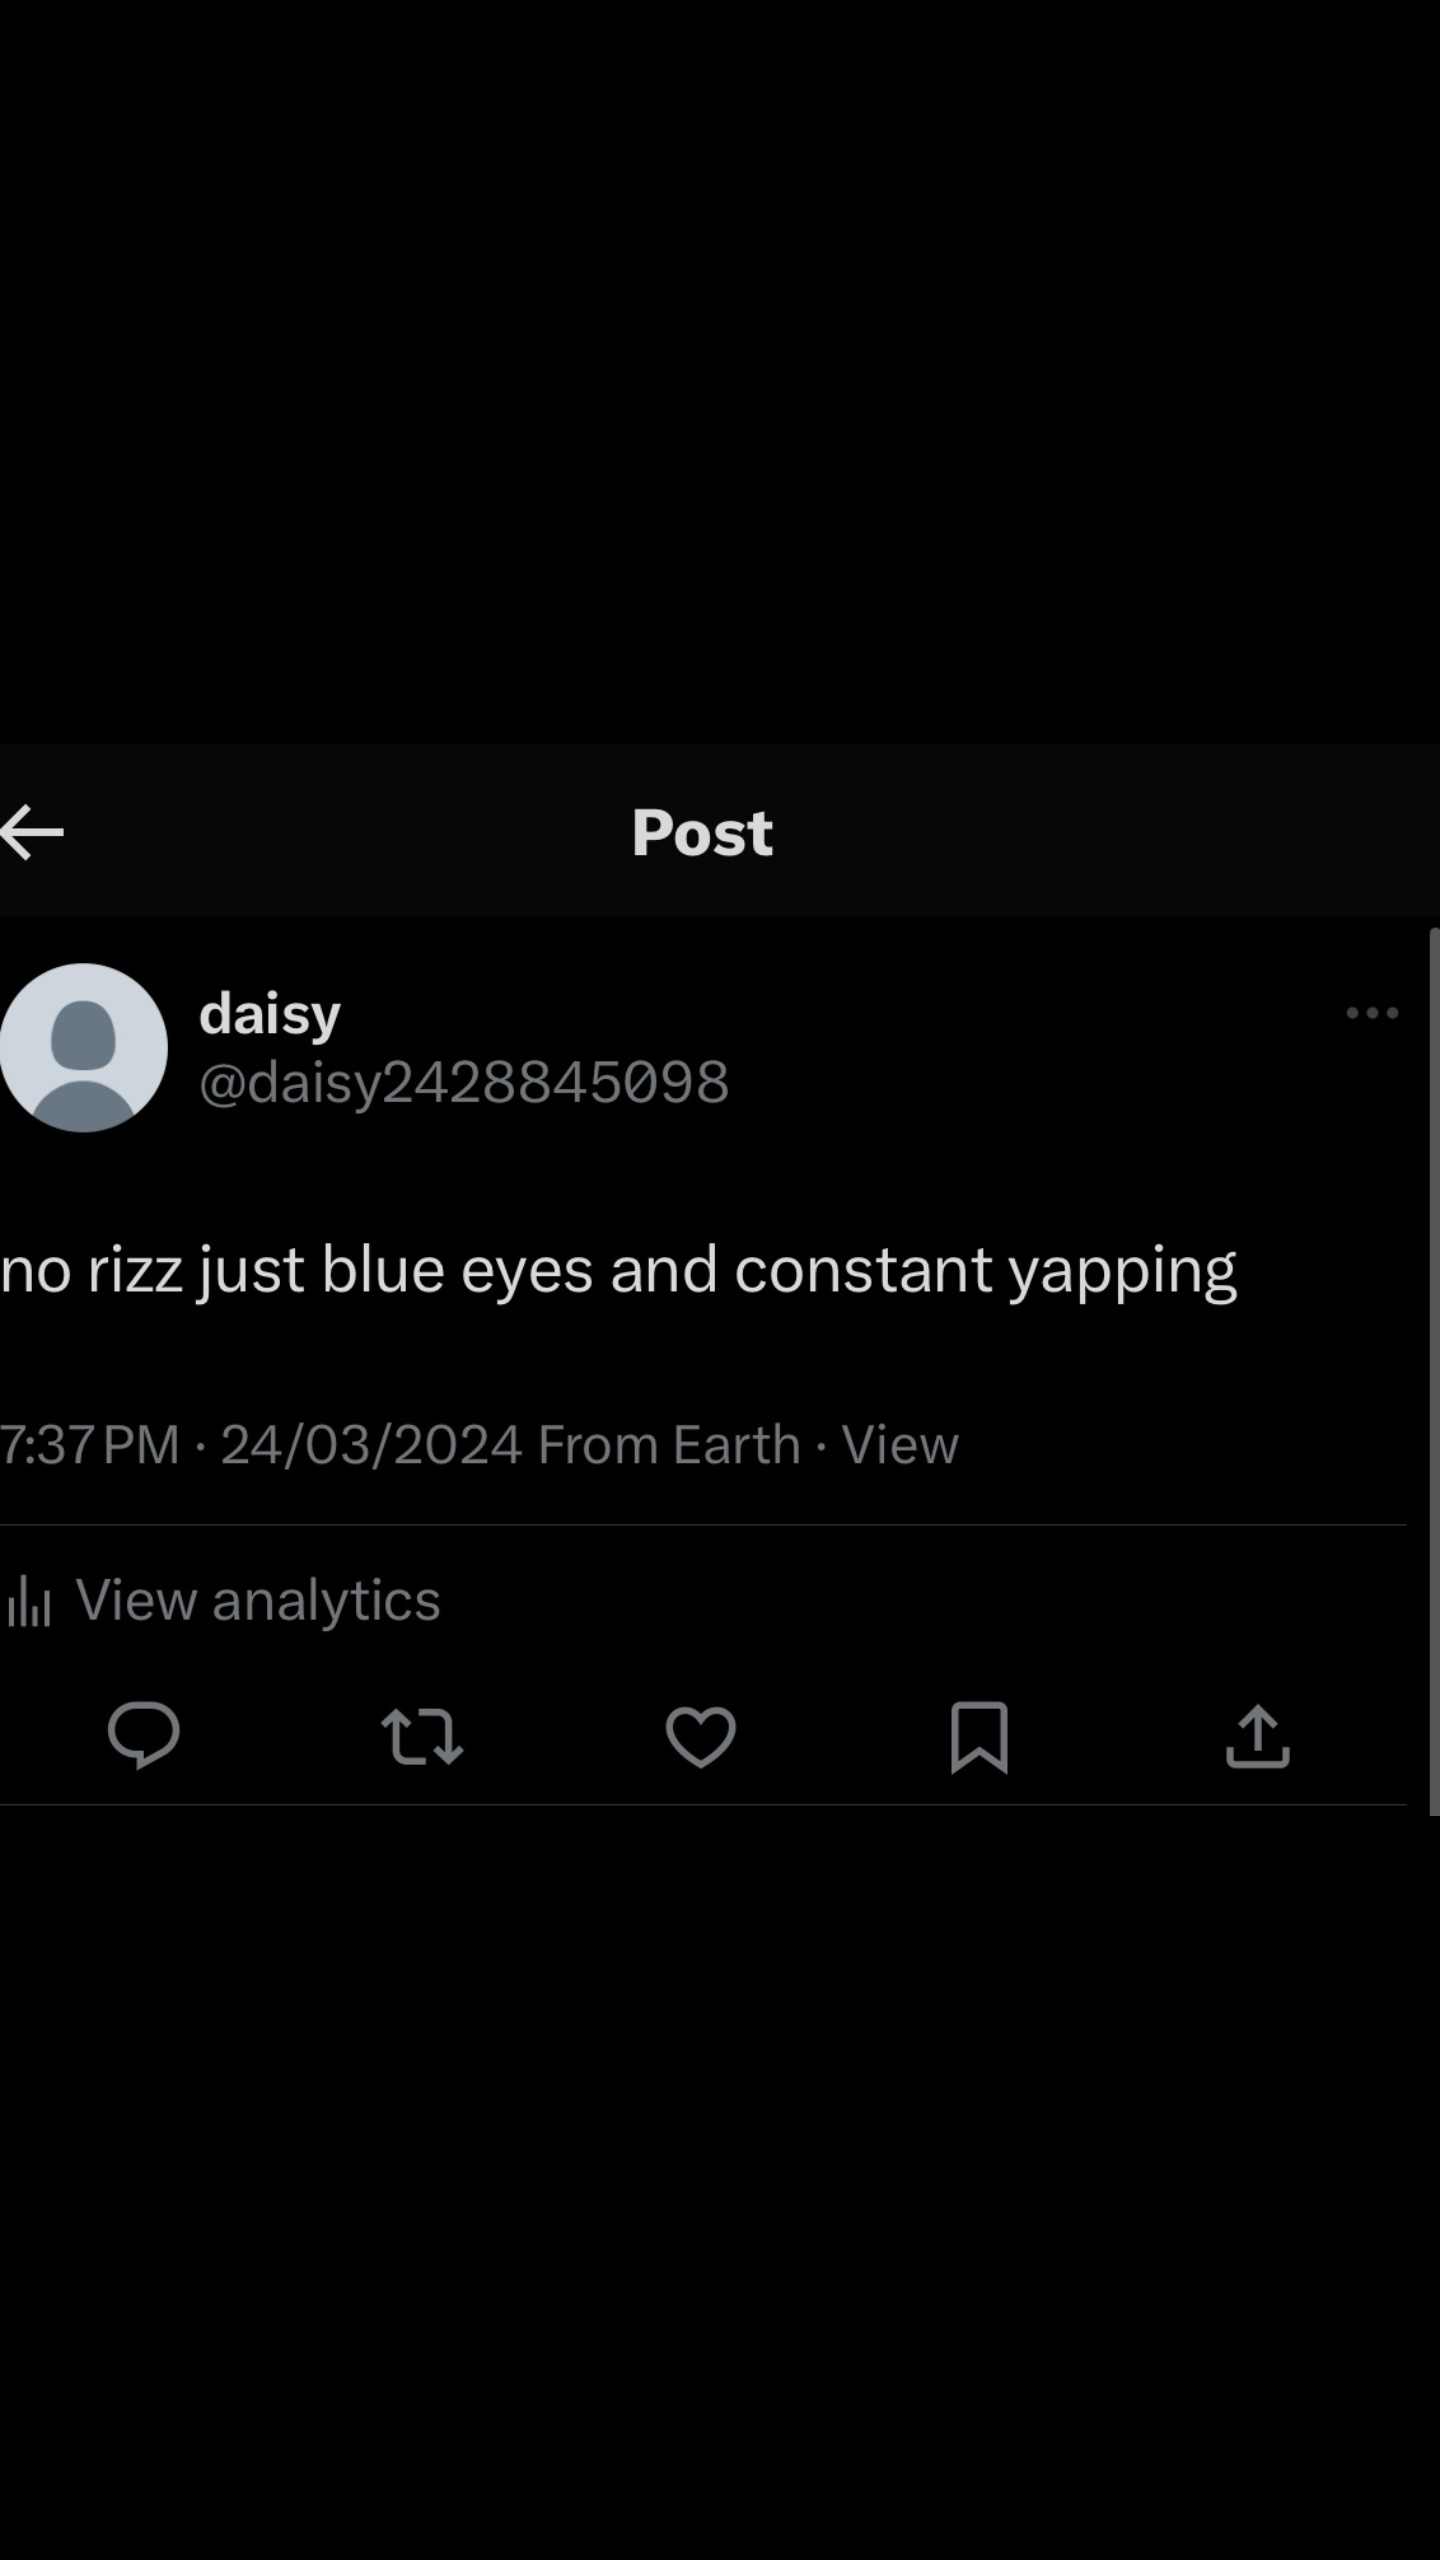
Task: Go back using the left arrow
Action: tap(33, 831)
